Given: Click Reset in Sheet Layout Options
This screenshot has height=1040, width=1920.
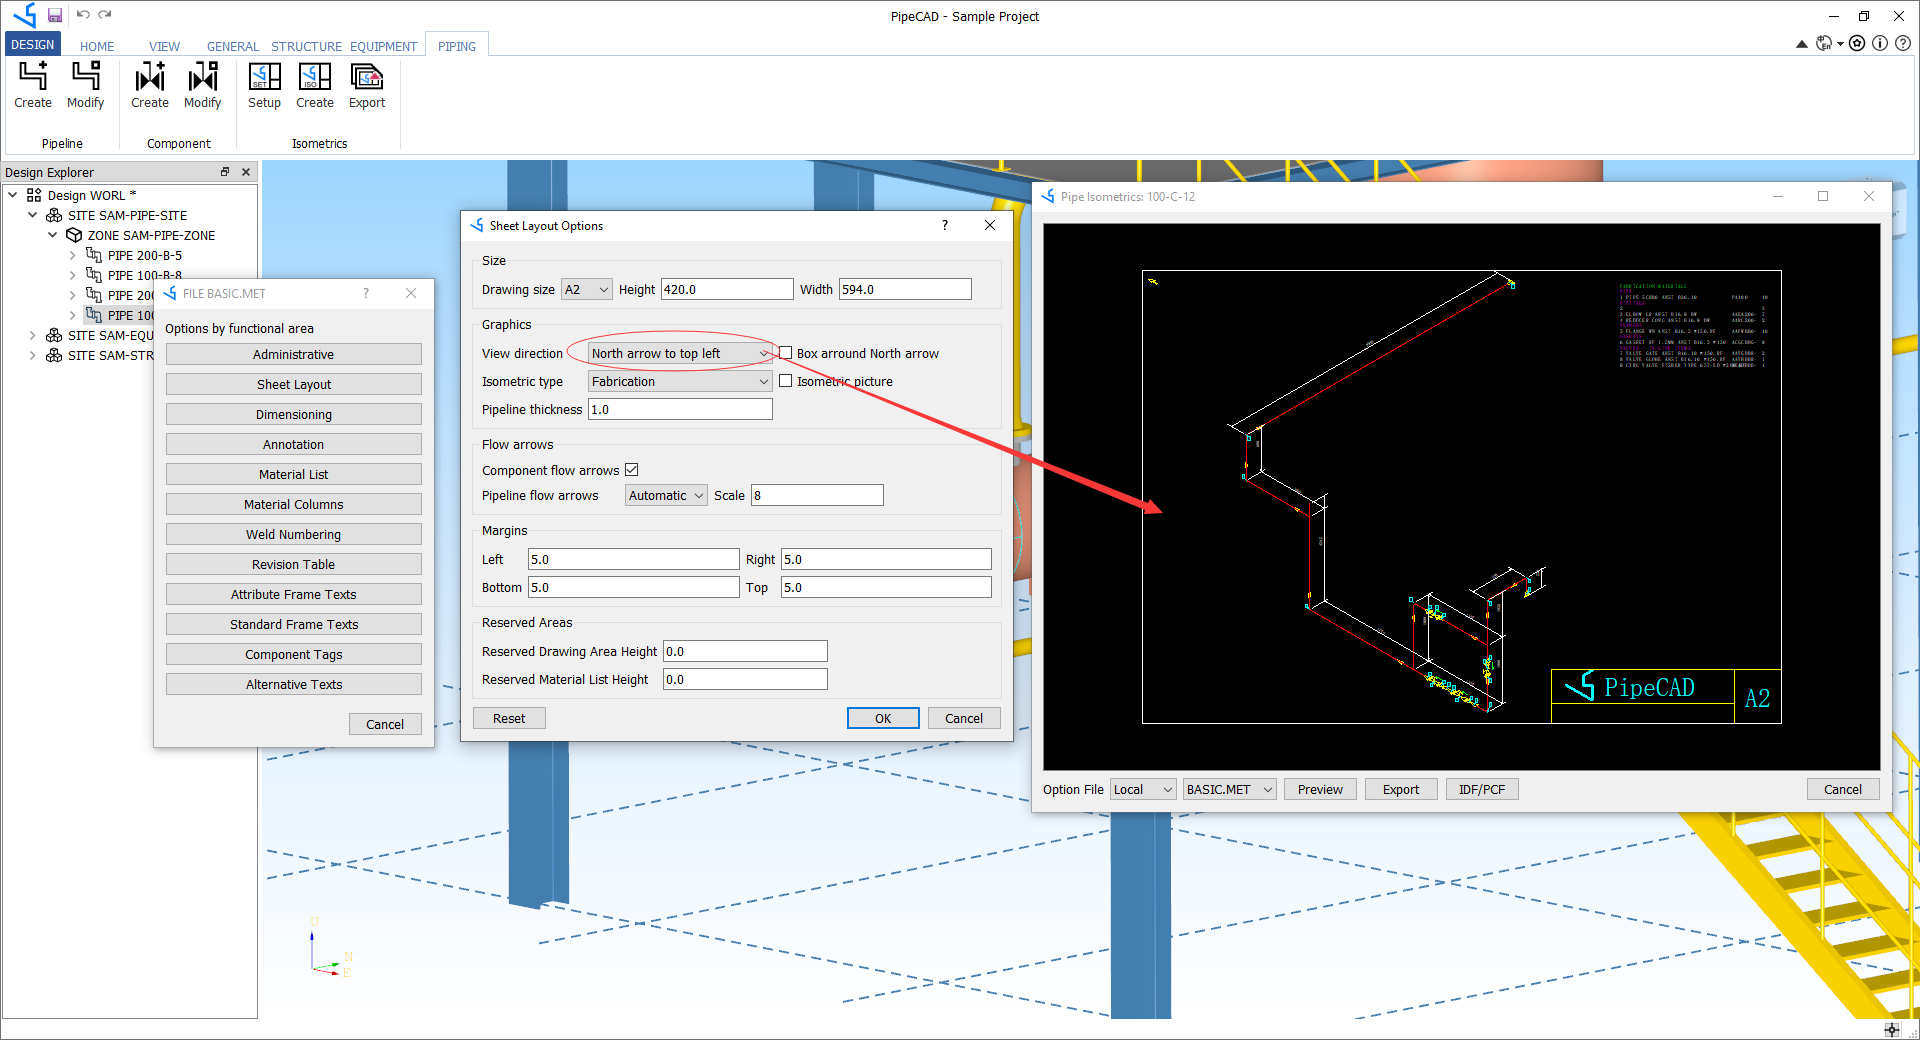Looking at the screenshot, I should [509, 718].
